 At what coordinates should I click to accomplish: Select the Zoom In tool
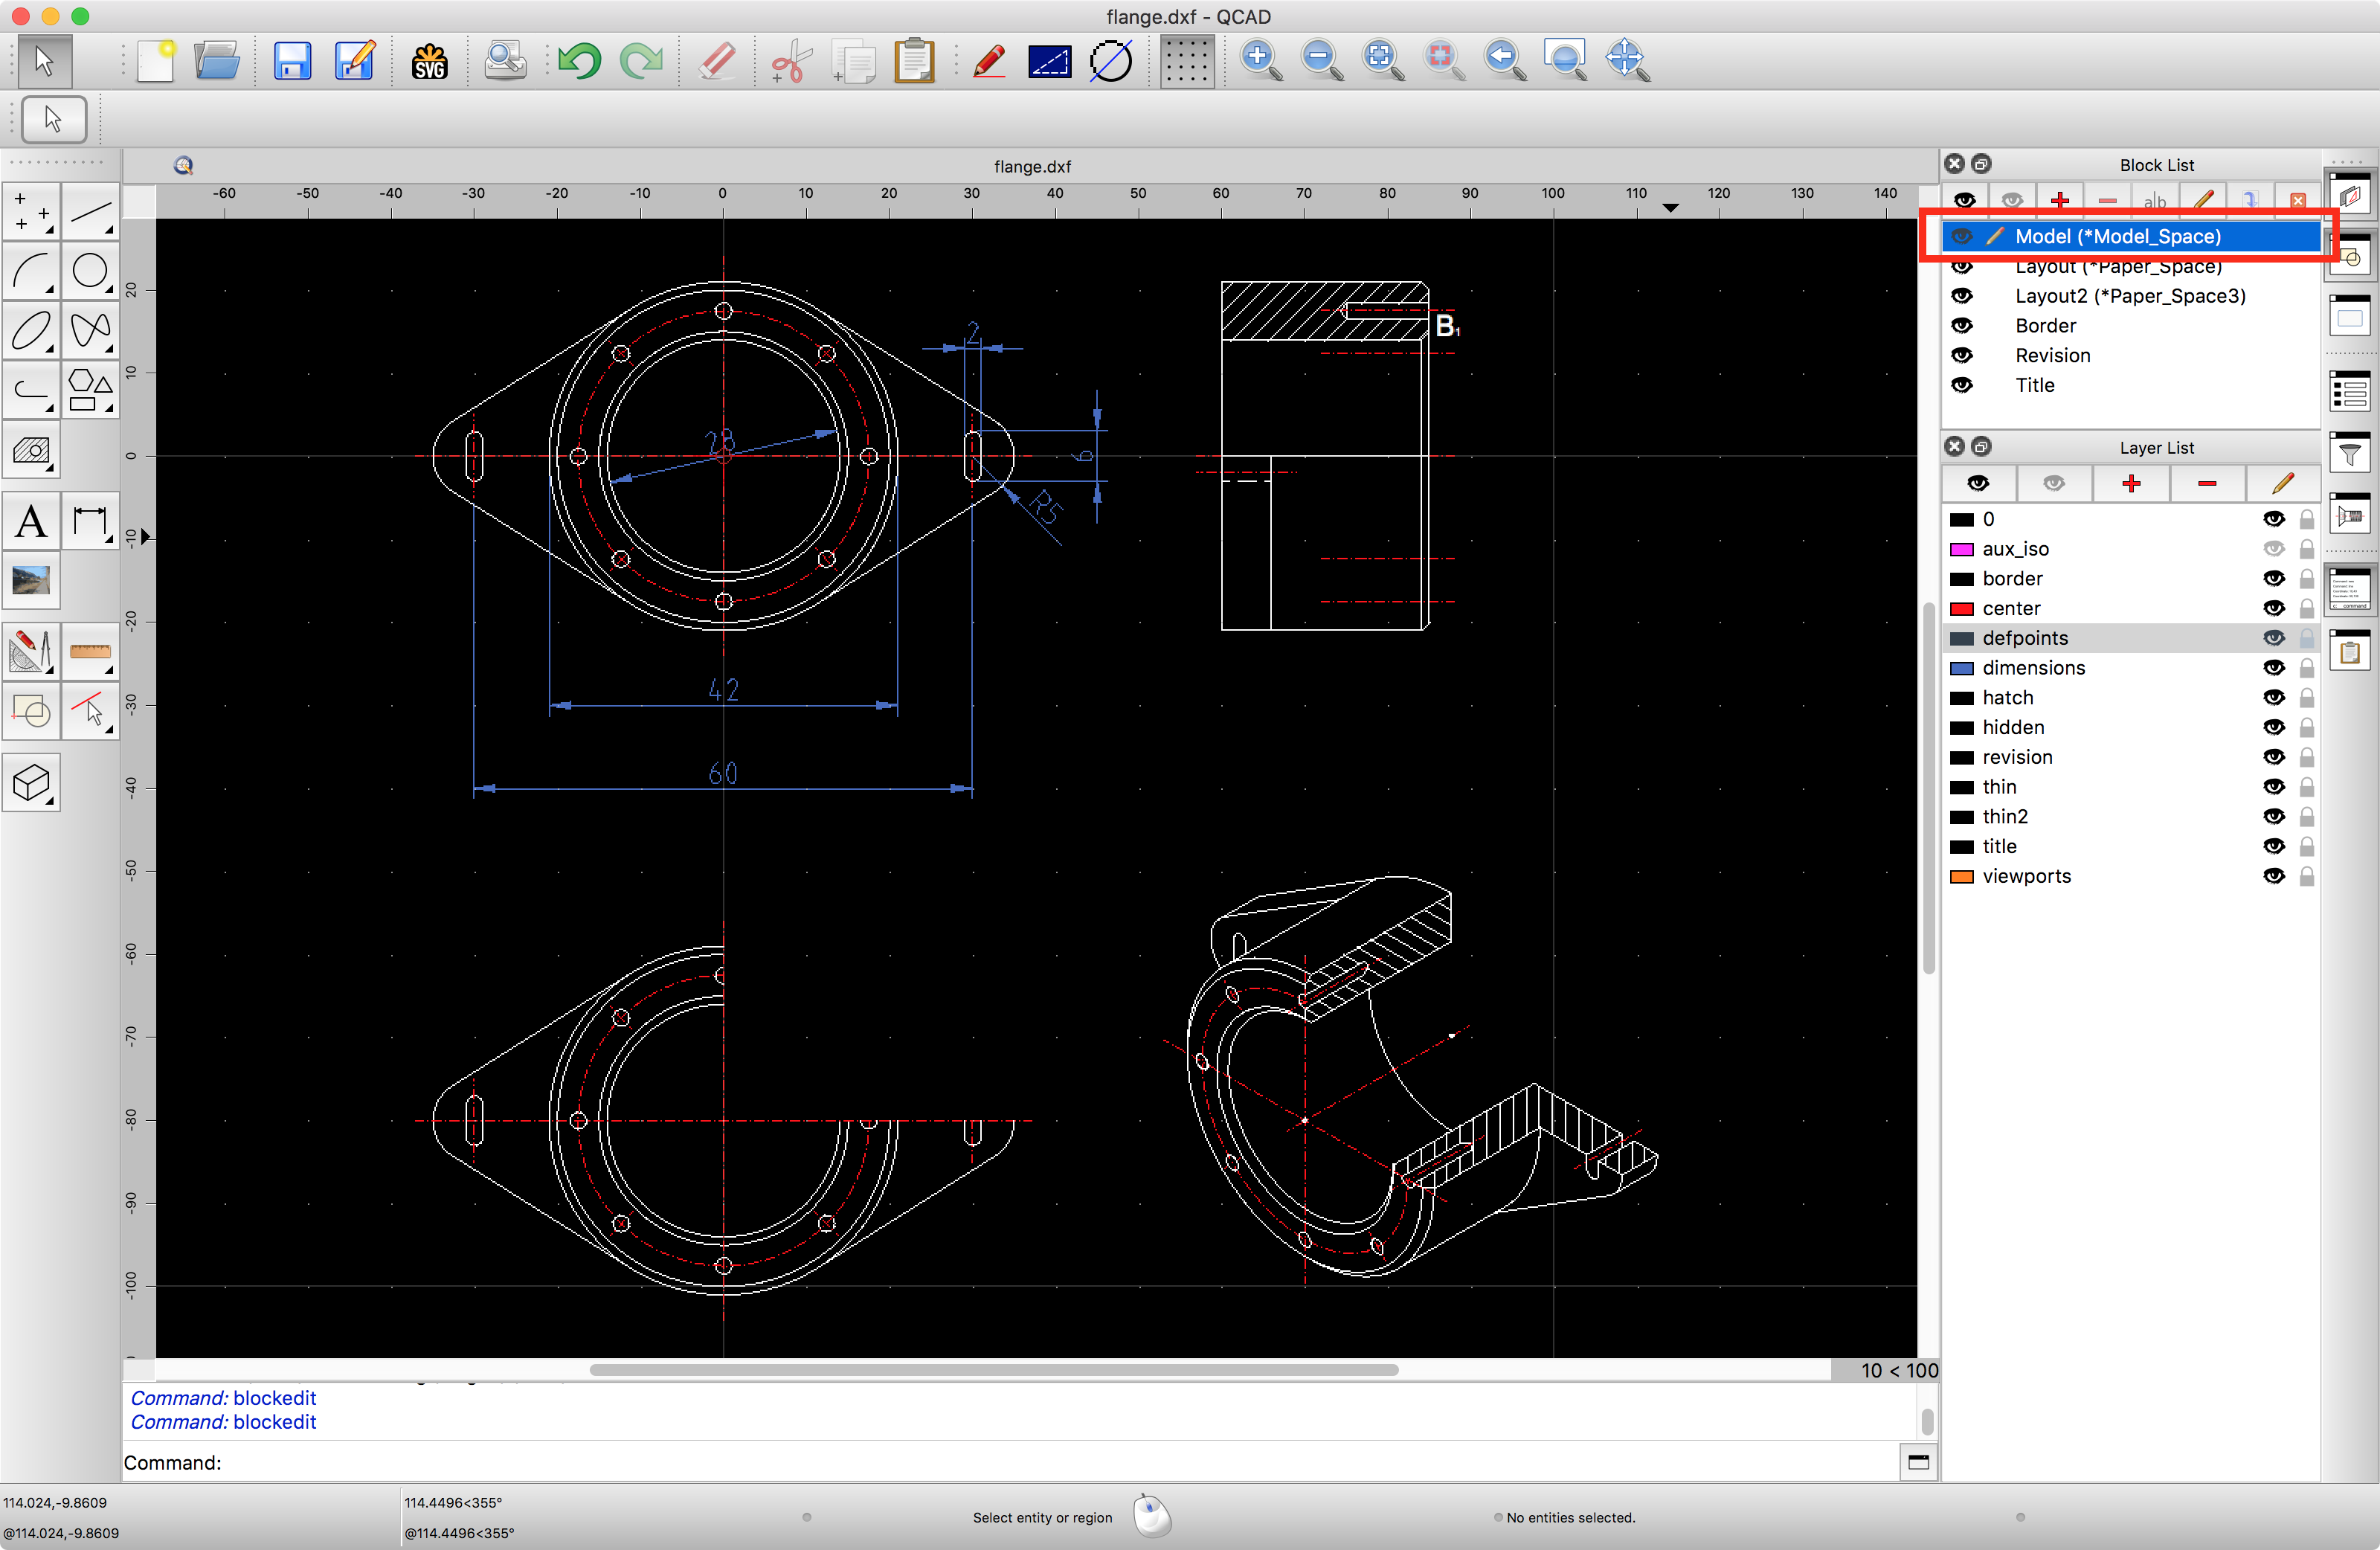click(1259, 60)
